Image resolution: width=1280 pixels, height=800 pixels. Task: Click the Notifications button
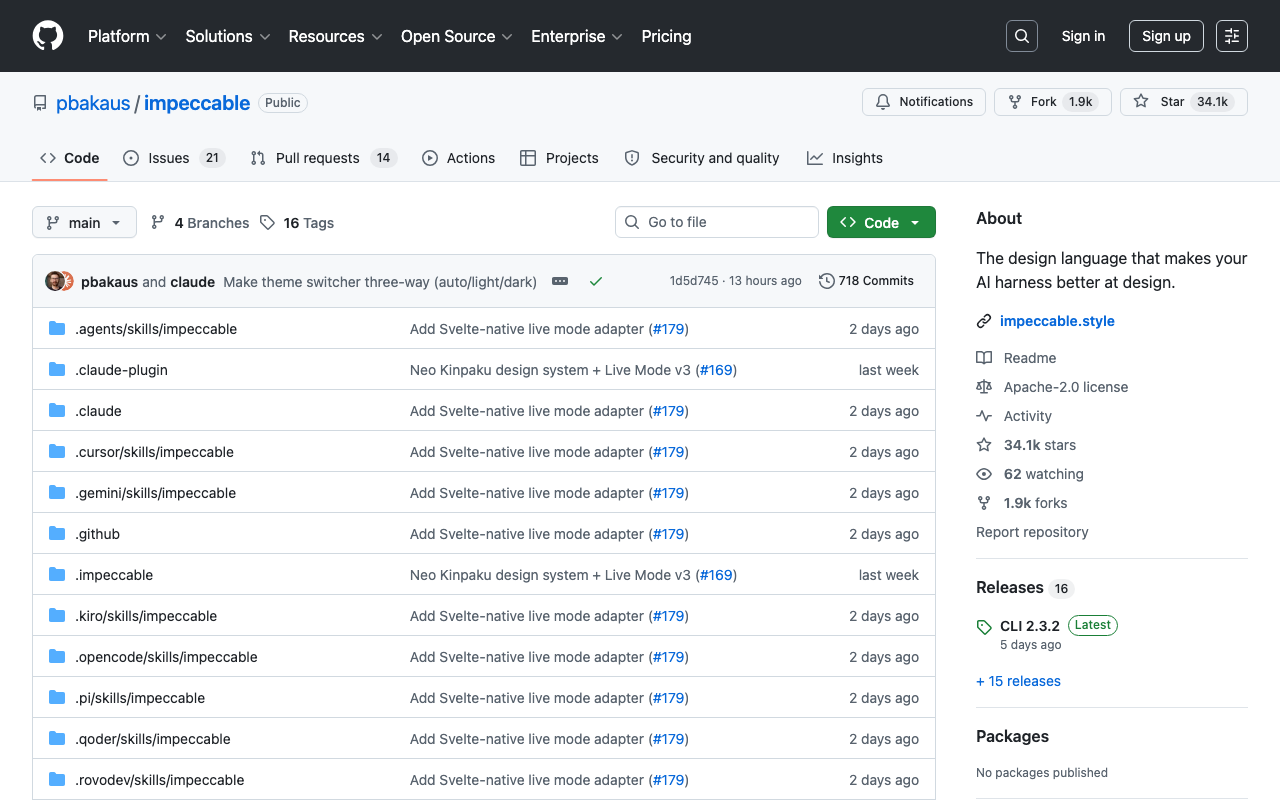click(924, 102)
